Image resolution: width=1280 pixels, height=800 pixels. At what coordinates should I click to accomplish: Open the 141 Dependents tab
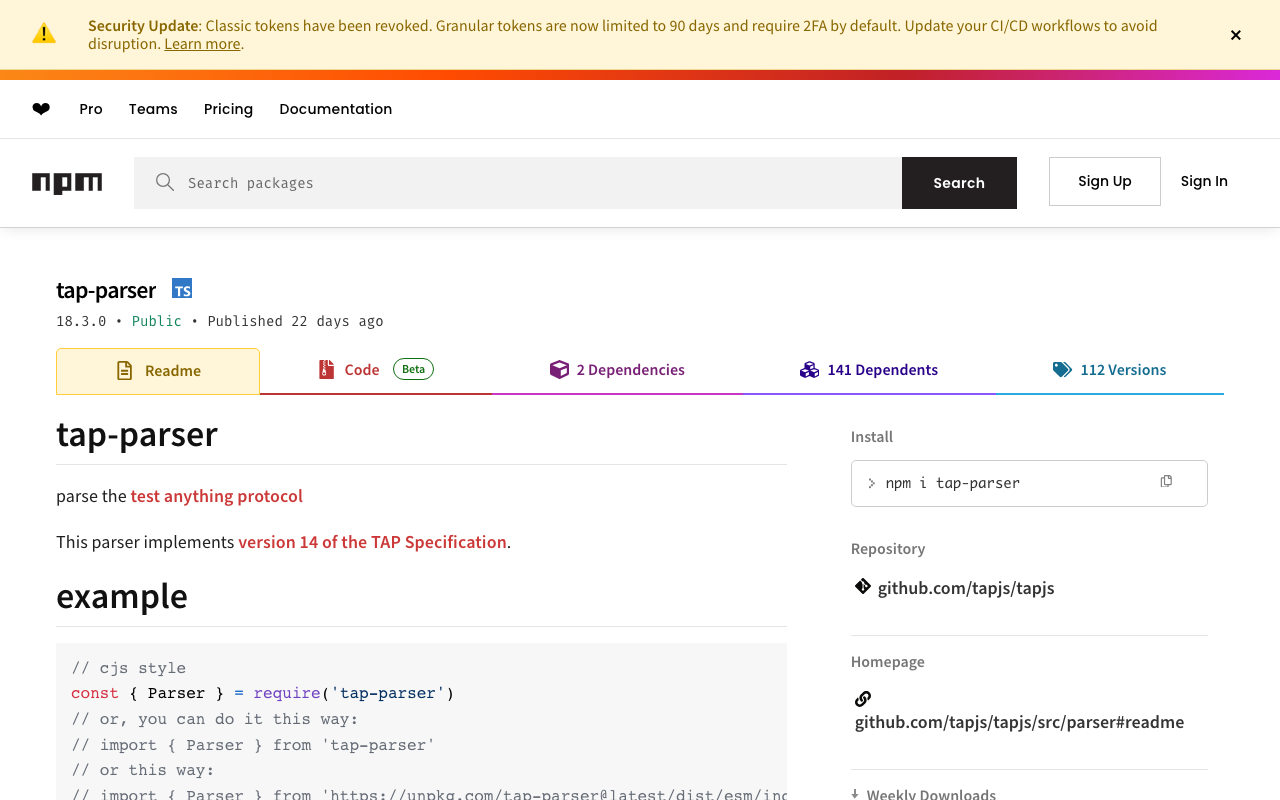point(869,370)
